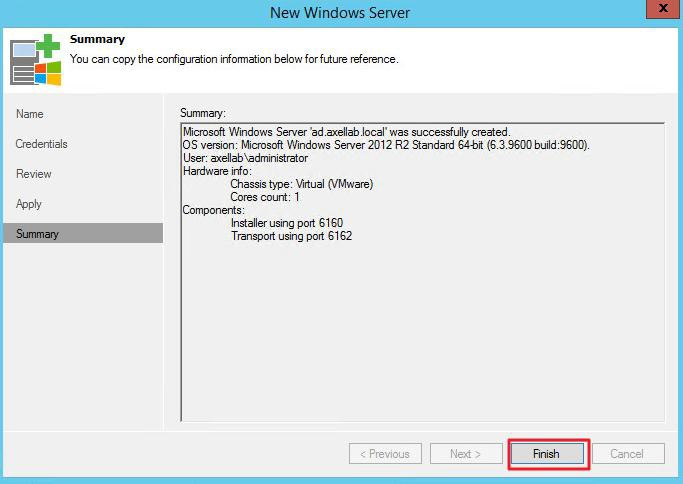
Task: Select the Name step in sidebar
Action: [30, 114]
